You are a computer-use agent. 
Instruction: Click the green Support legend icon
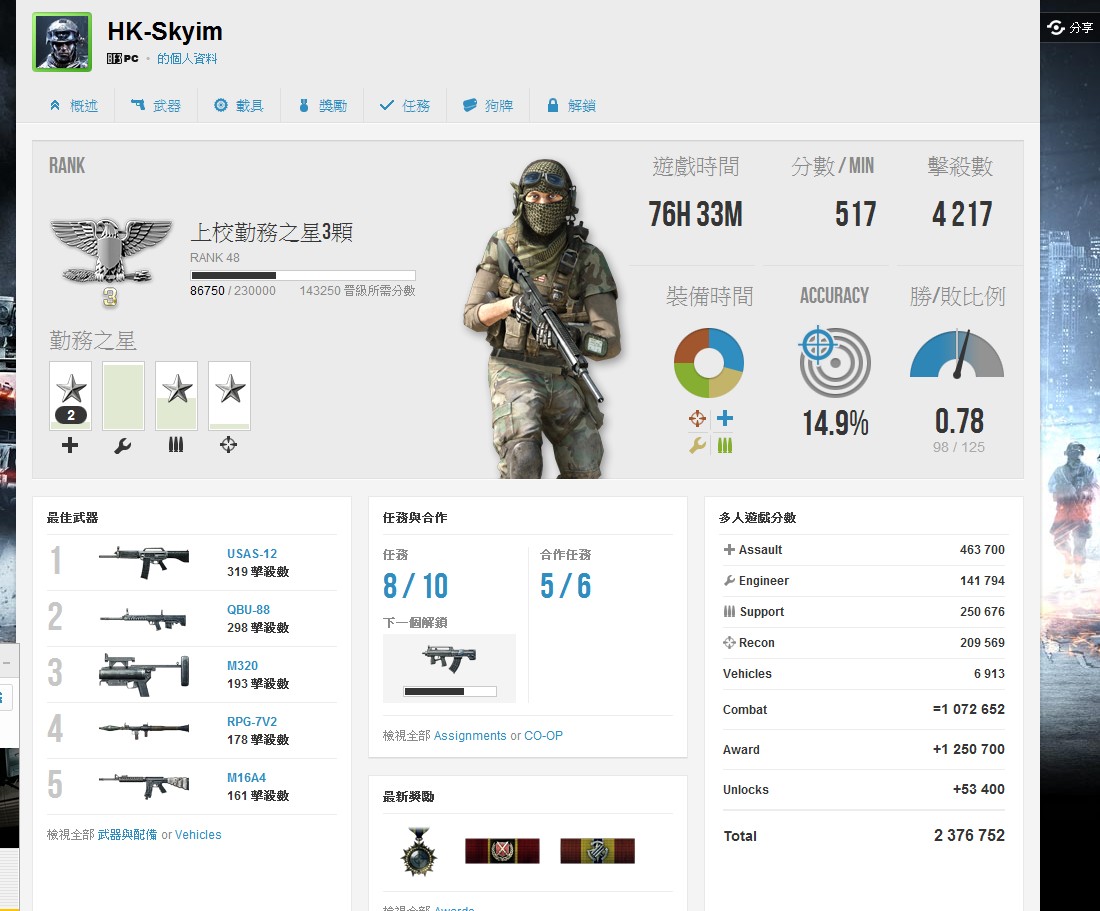click(x=725, y=445)
